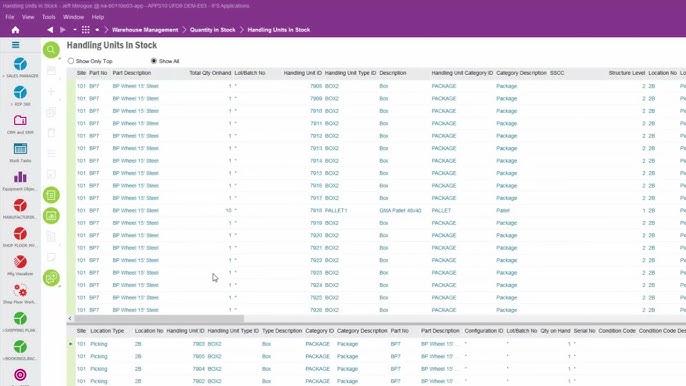Click lower table handling unit 7904 cell

(199, 369)
